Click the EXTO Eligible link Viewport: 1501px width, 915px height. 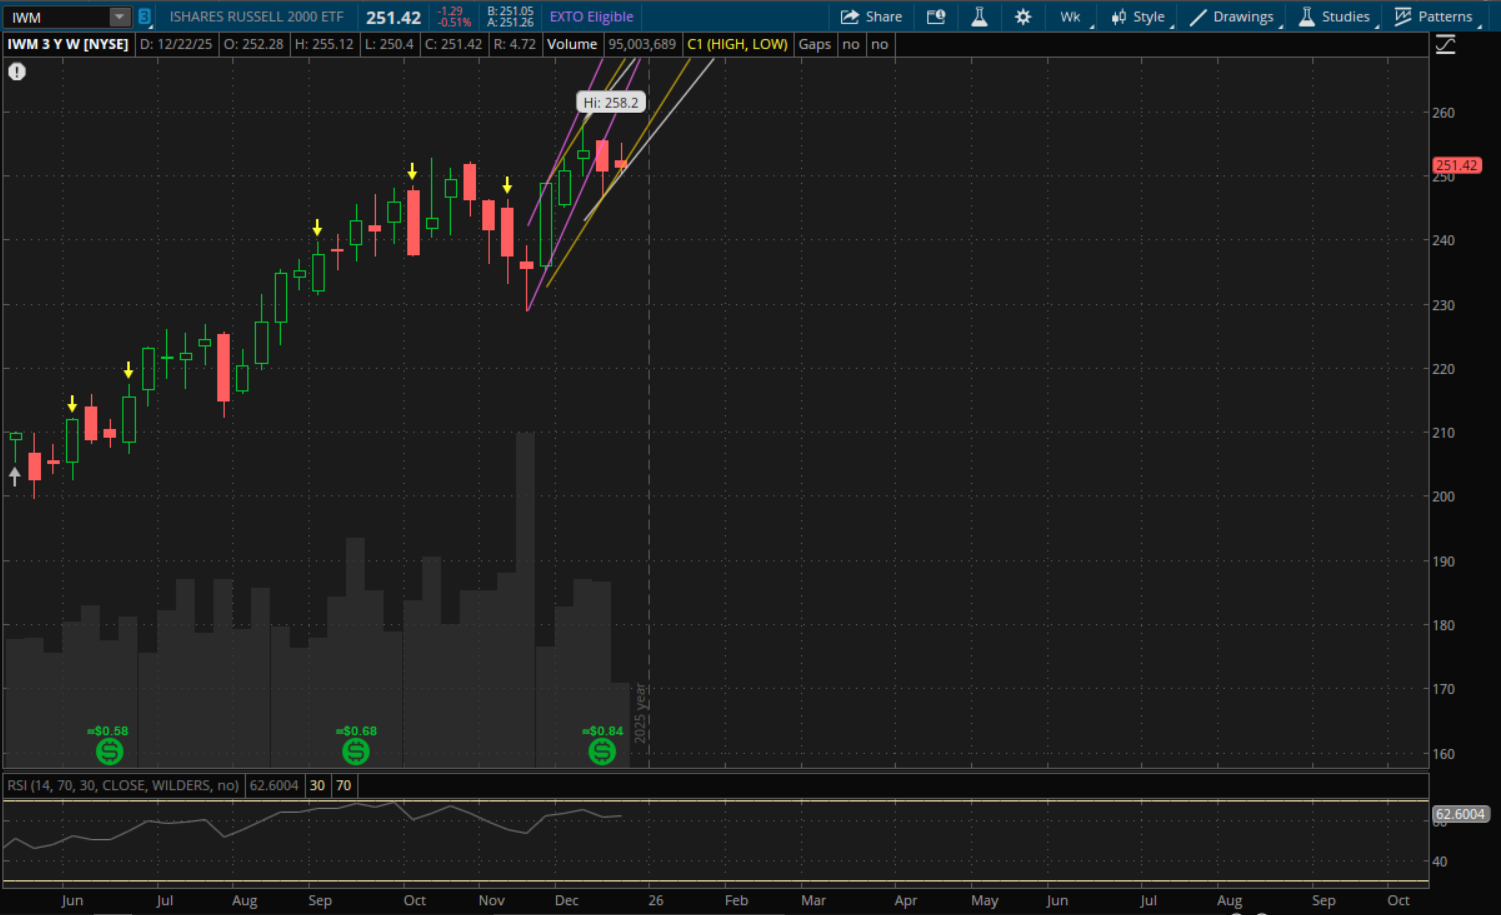coord(591,17)
